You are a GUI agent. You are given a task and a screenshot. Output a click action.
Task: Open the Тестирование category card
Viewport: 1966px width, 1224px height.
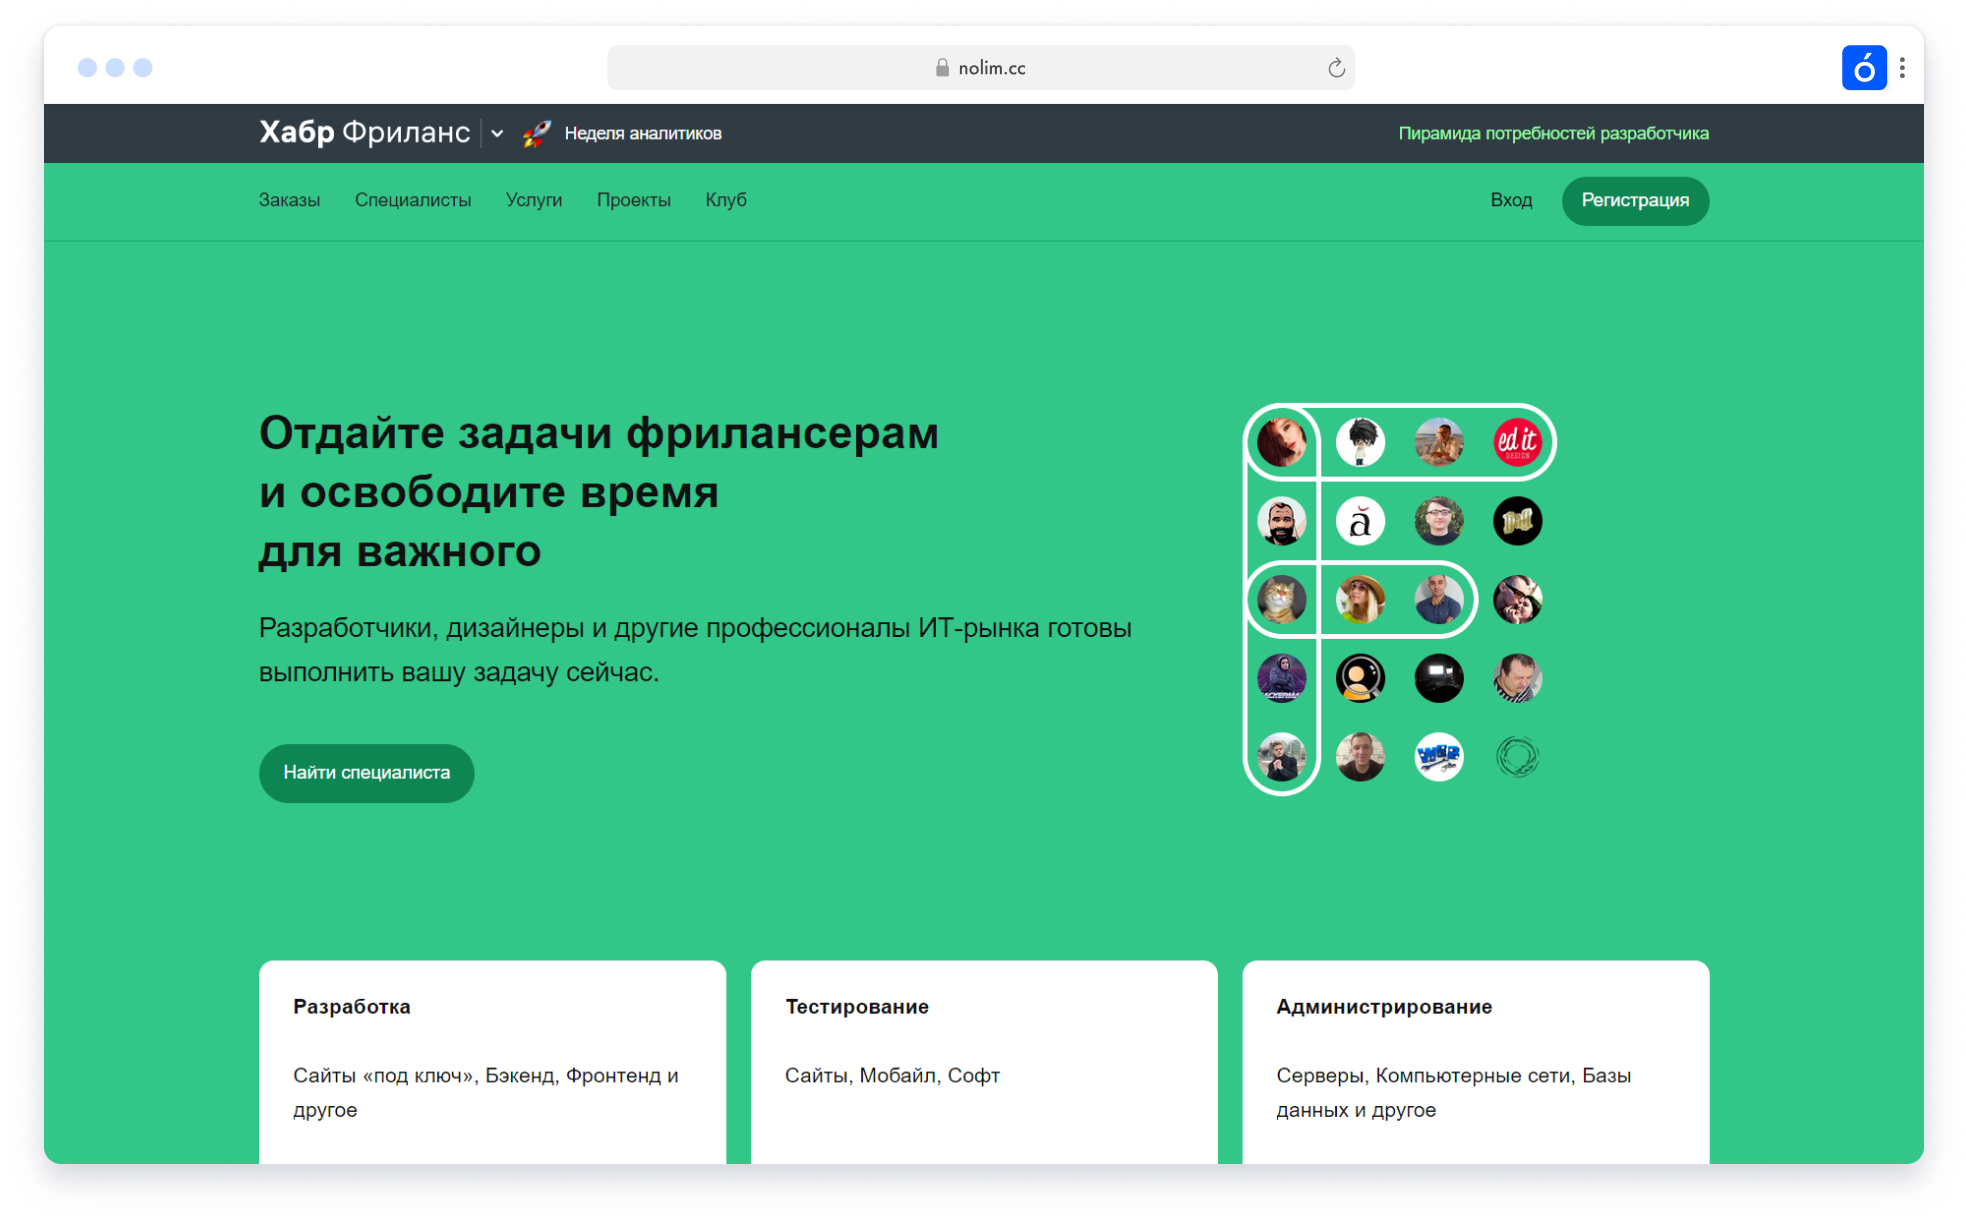tap(984, 1062)
